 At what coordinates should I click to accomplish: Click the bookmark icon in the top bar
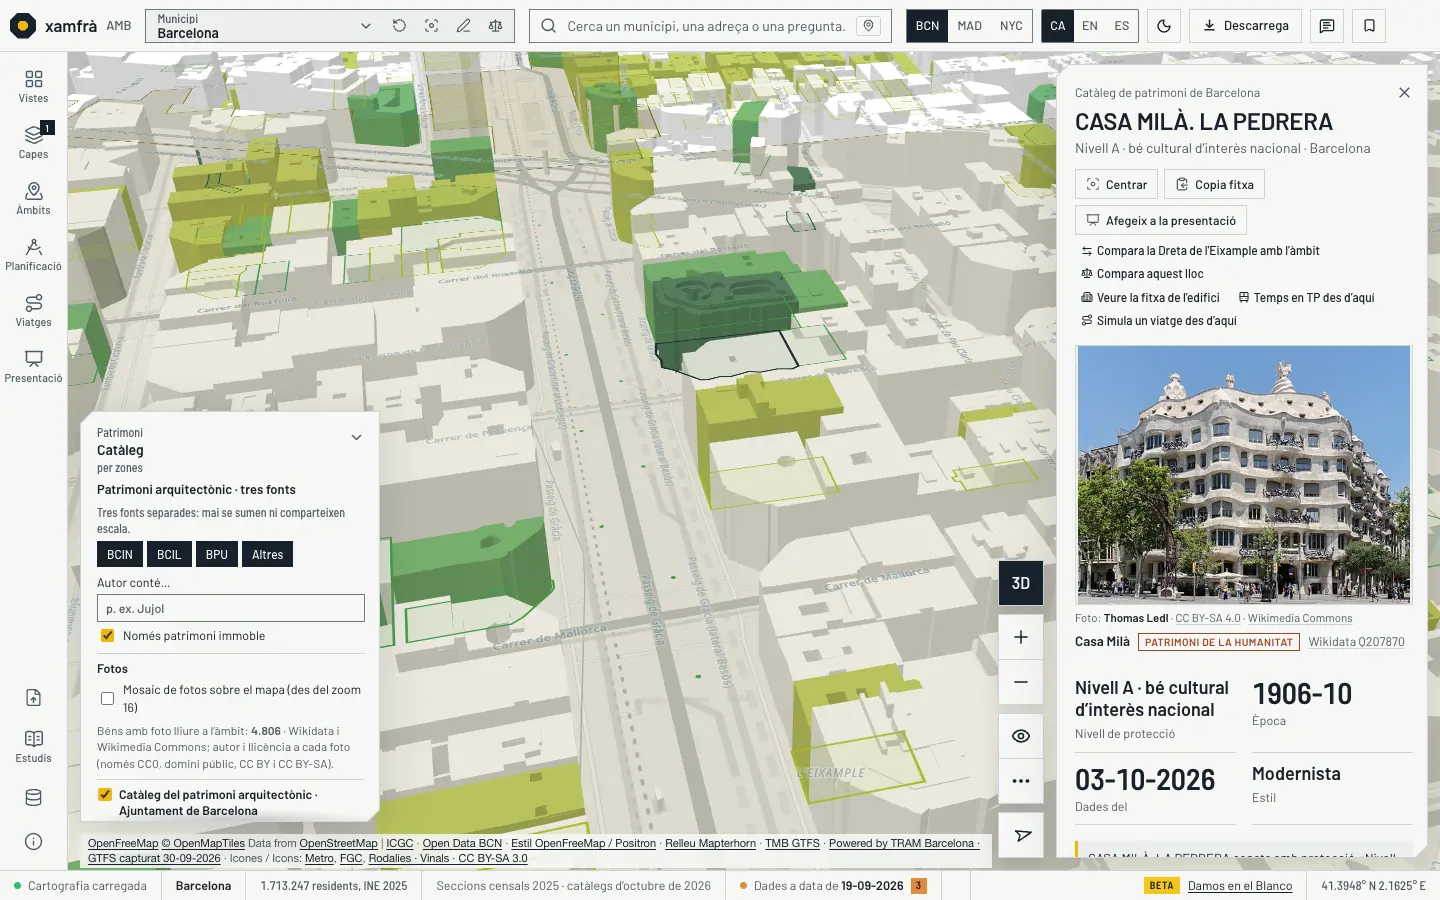1369,26
